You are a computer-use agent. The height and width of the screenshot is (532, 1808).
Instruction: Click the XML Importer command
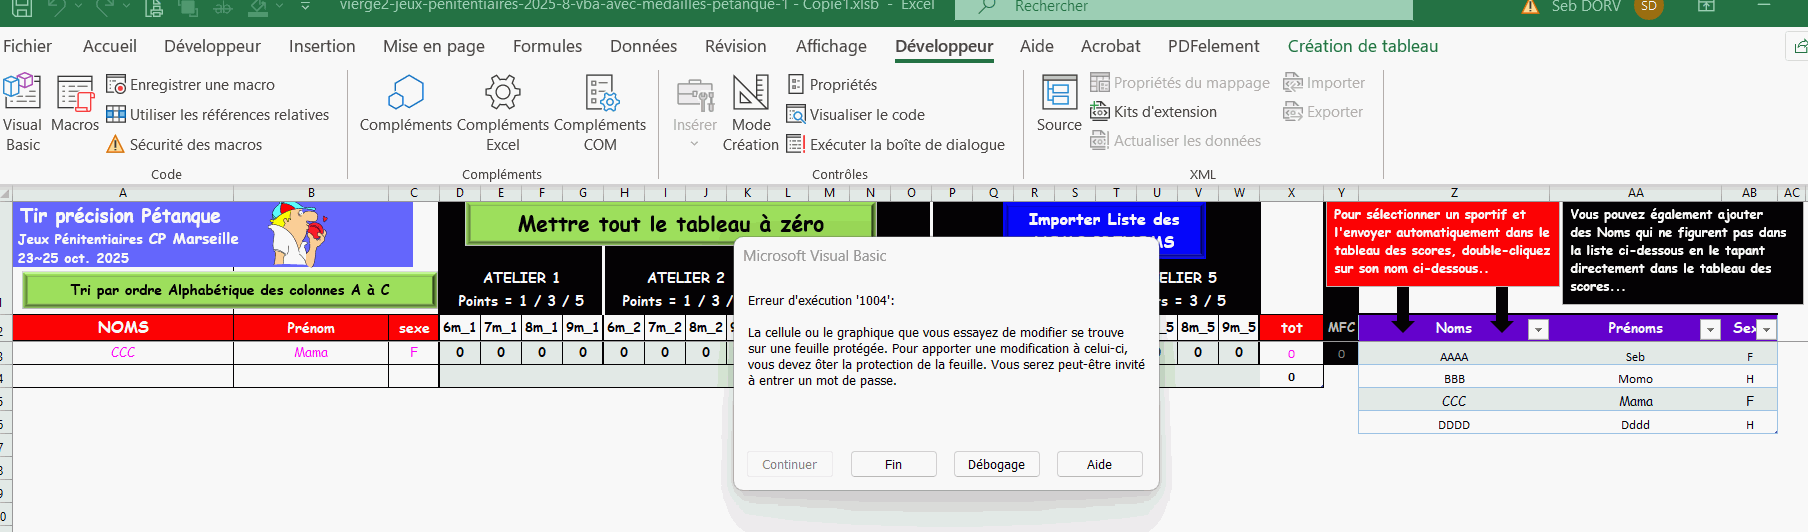1324,83
